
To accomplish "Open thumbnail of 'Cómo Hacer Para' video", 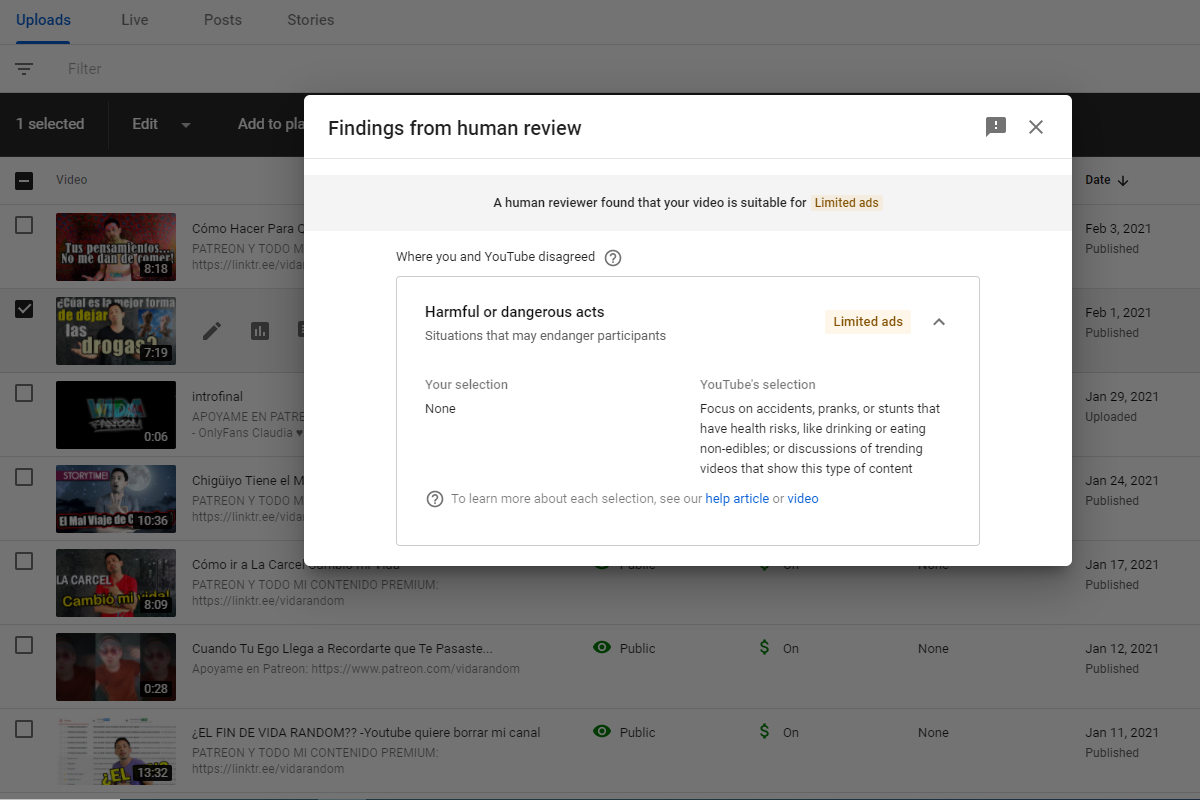I will point(116,246).
